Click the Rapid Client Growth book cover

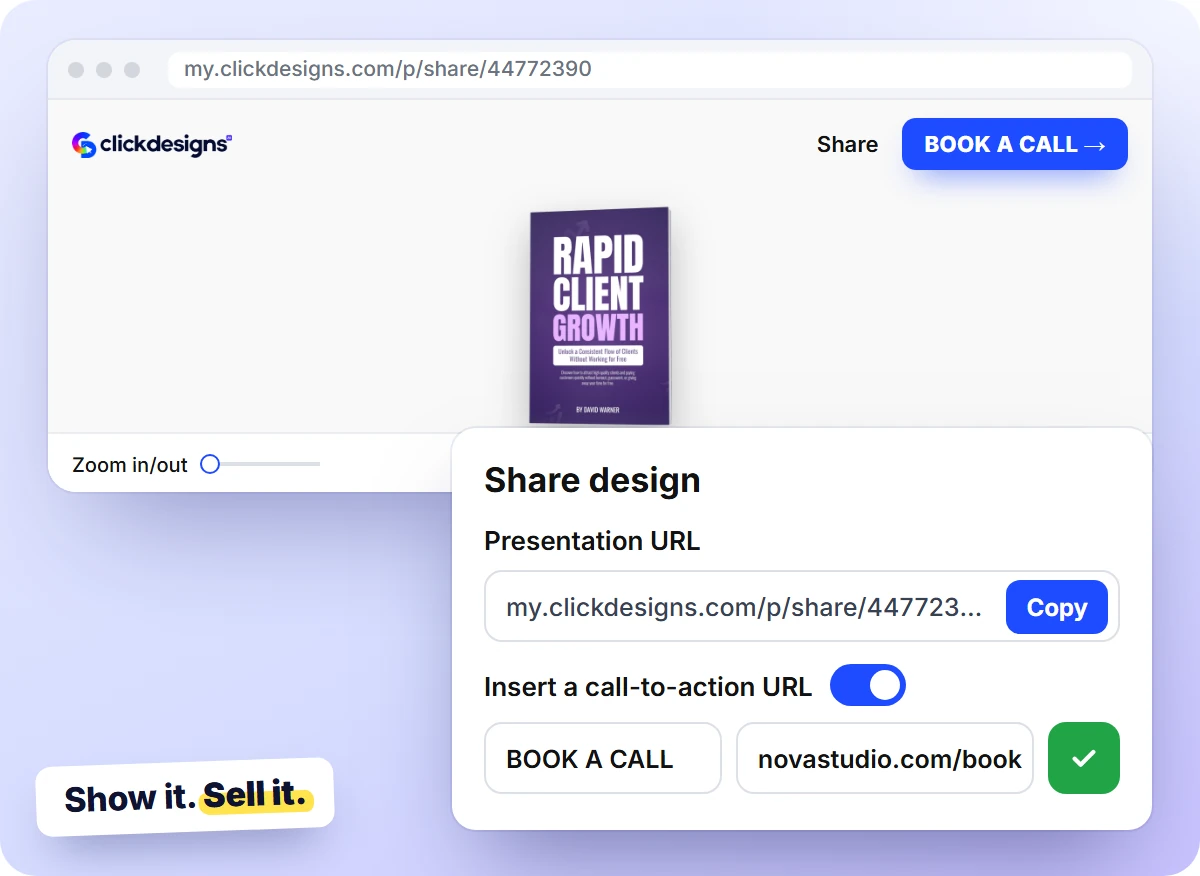pyautogui.click(x=599, y=316)
